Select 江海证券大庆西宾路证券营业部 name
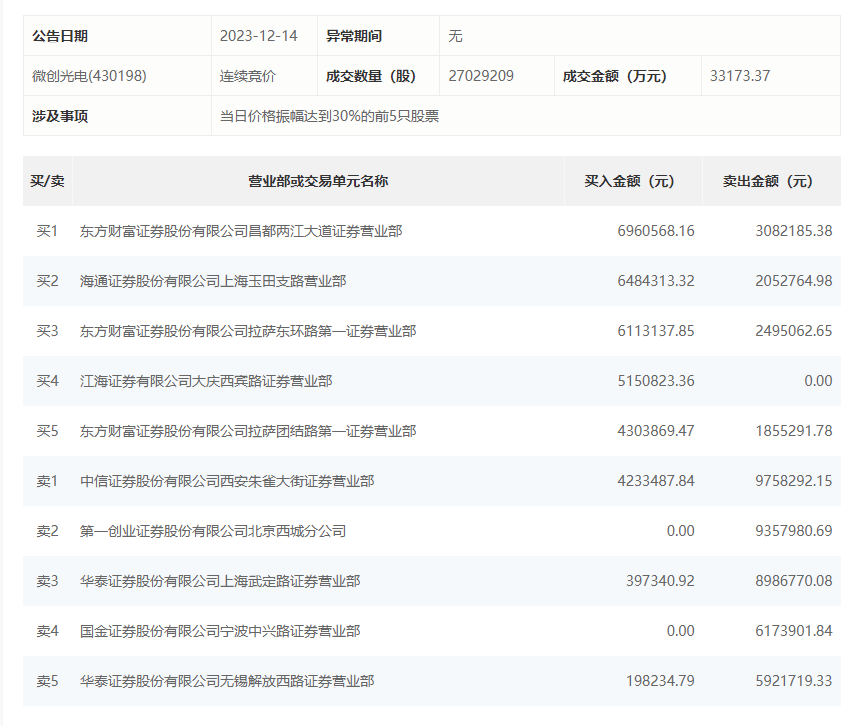Image resolution: width=857 pixels, height=726 pixels. click(206, 381)
